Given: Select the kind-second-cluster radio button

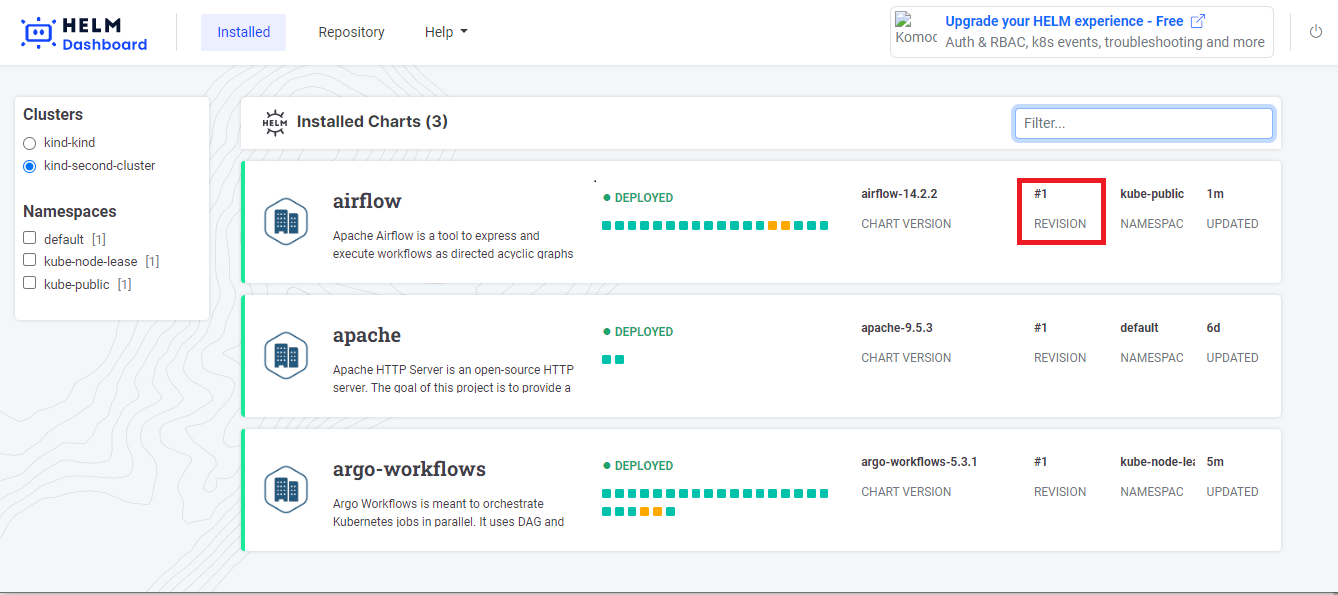Looking at the screenshot, I should 29,166.
